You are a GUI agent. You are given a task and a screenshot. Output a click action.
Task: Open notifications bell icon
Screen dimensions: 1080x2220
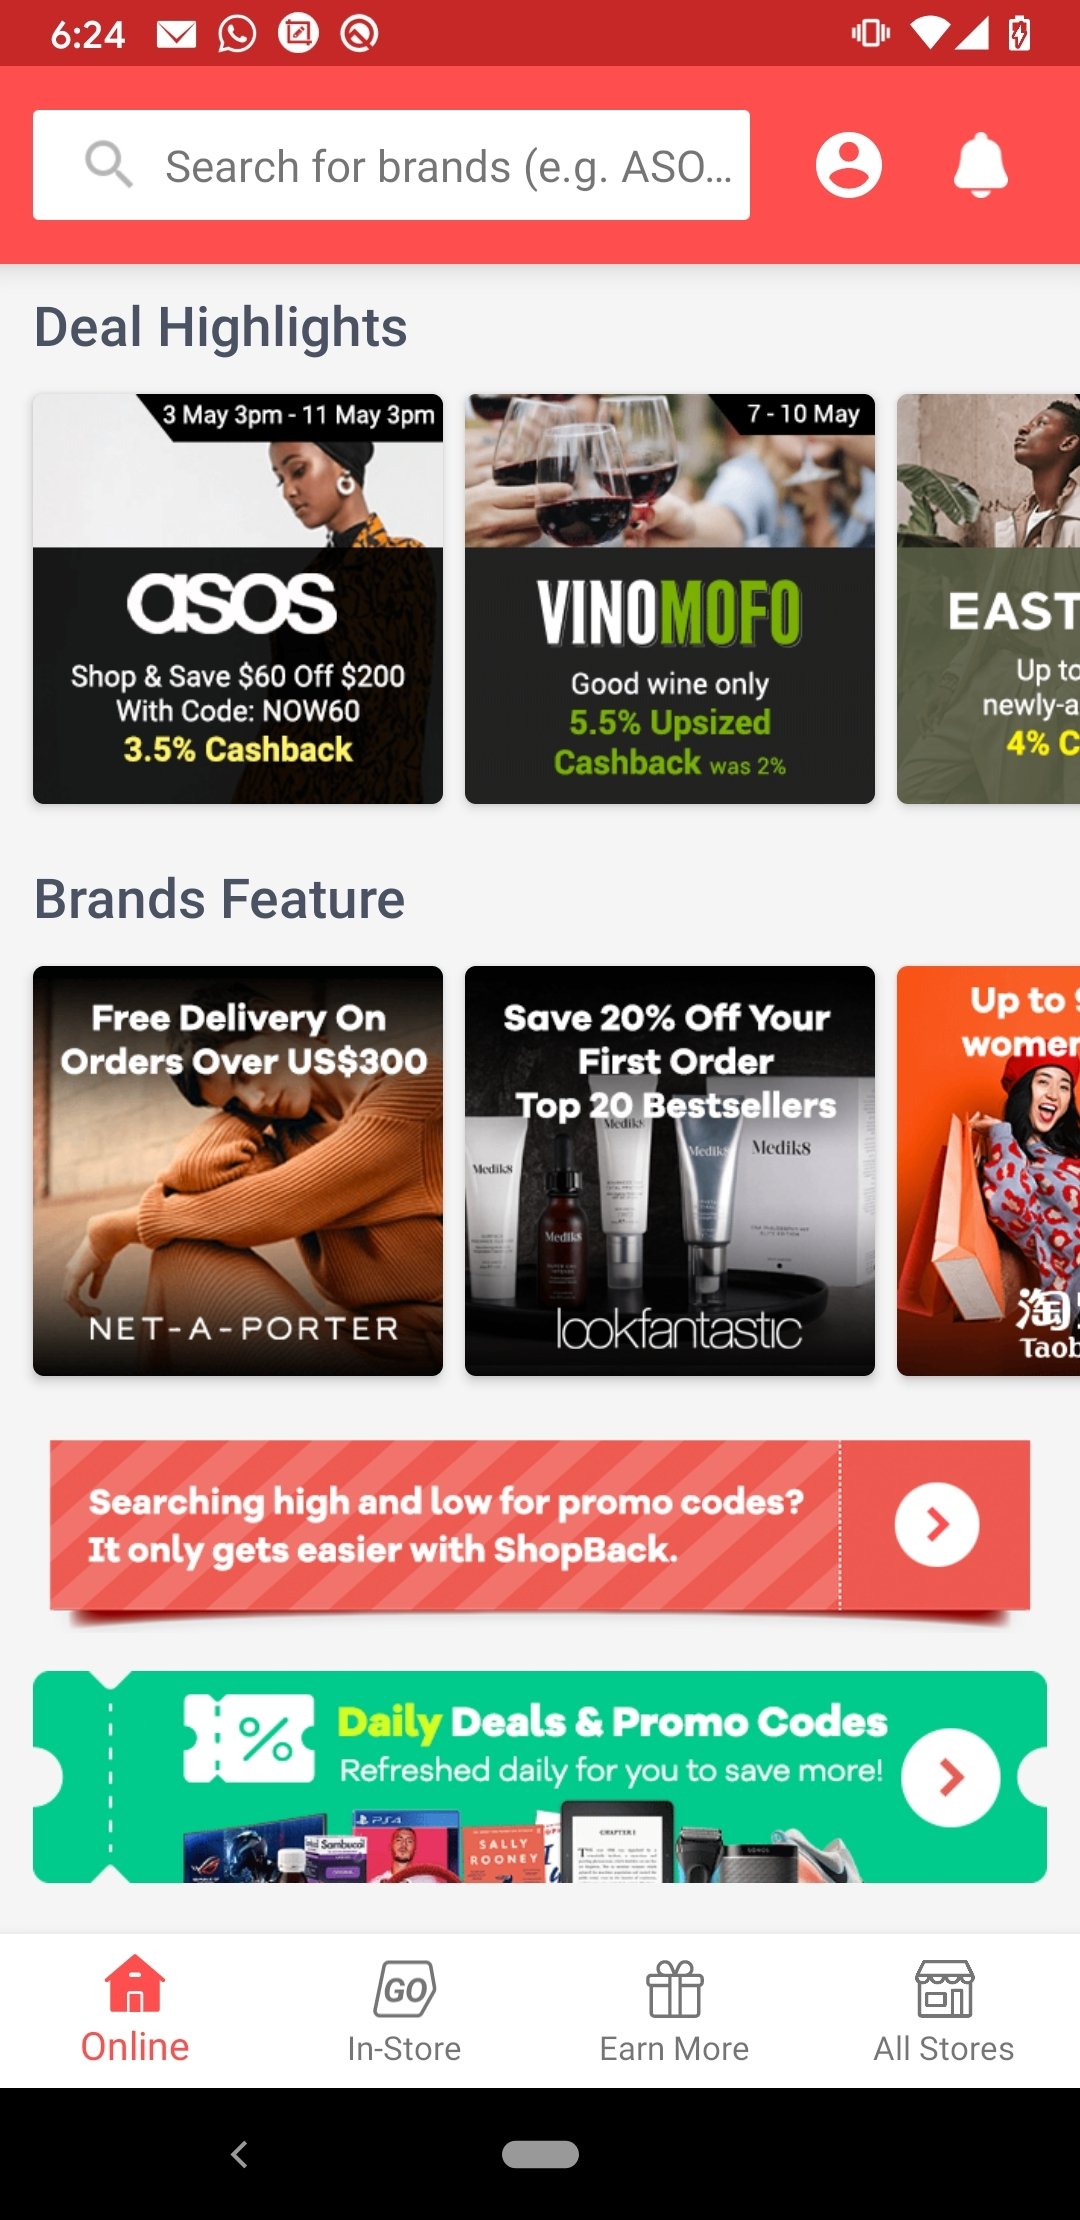pyautogui.click(x=980, y=165)
